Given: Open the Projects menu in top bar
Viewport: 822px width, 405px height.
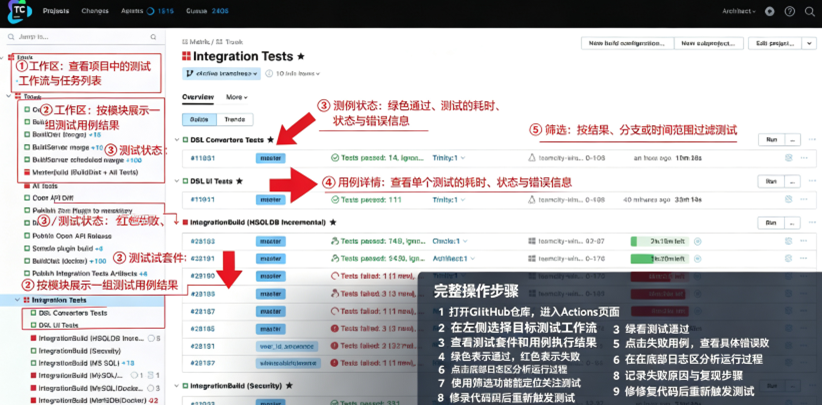Looking at the screenshot, I should (56, 11).
